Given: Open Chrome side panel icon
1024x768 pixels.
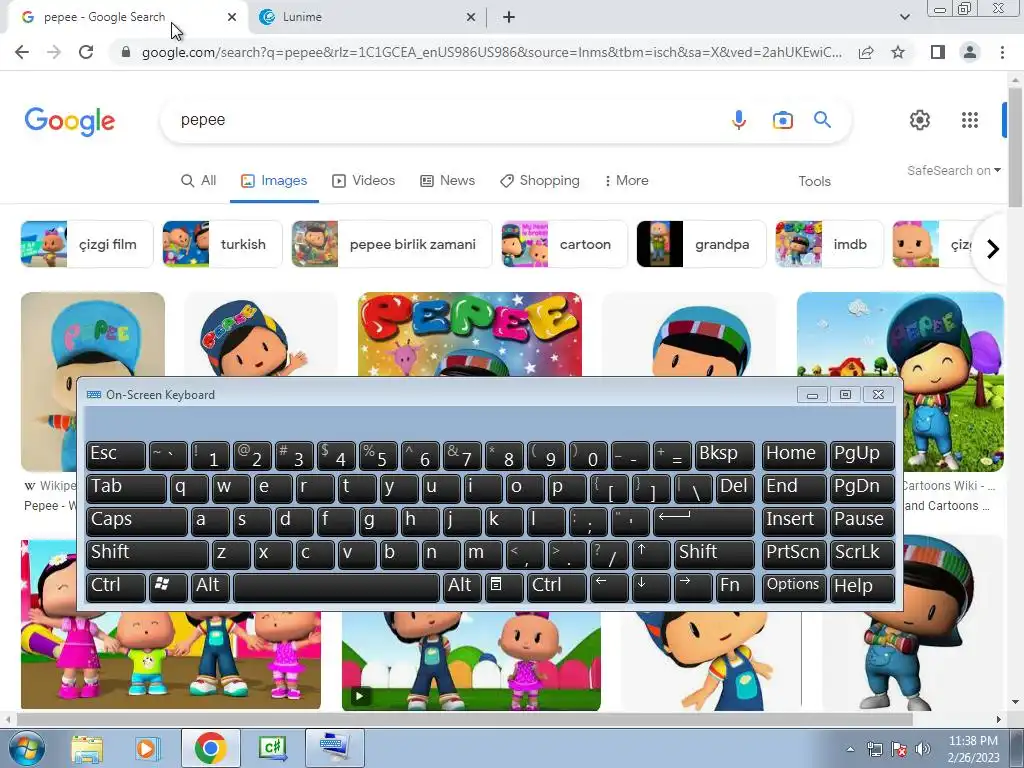Looking at the screenshot, I should click(938, 52).
